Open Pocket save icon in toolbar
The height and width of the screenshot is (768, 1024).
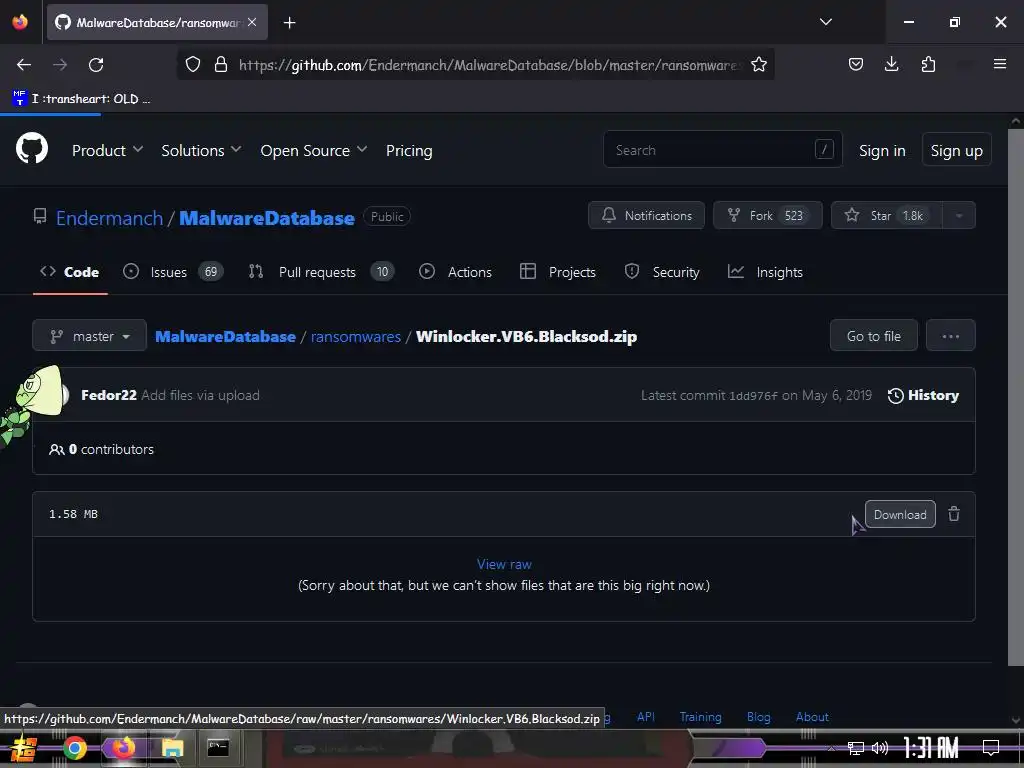[856, 64]
